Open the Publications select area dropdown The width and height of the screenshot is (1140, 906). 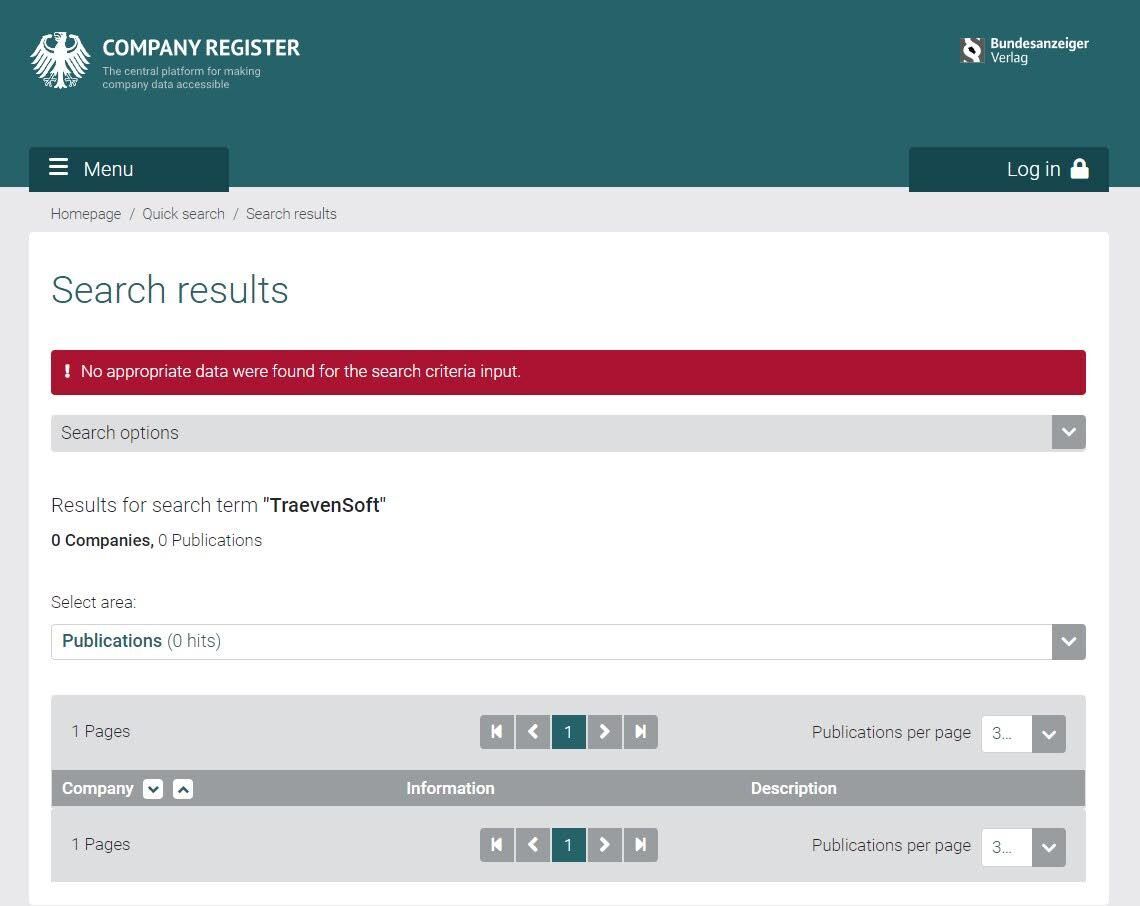pos(568,641)
